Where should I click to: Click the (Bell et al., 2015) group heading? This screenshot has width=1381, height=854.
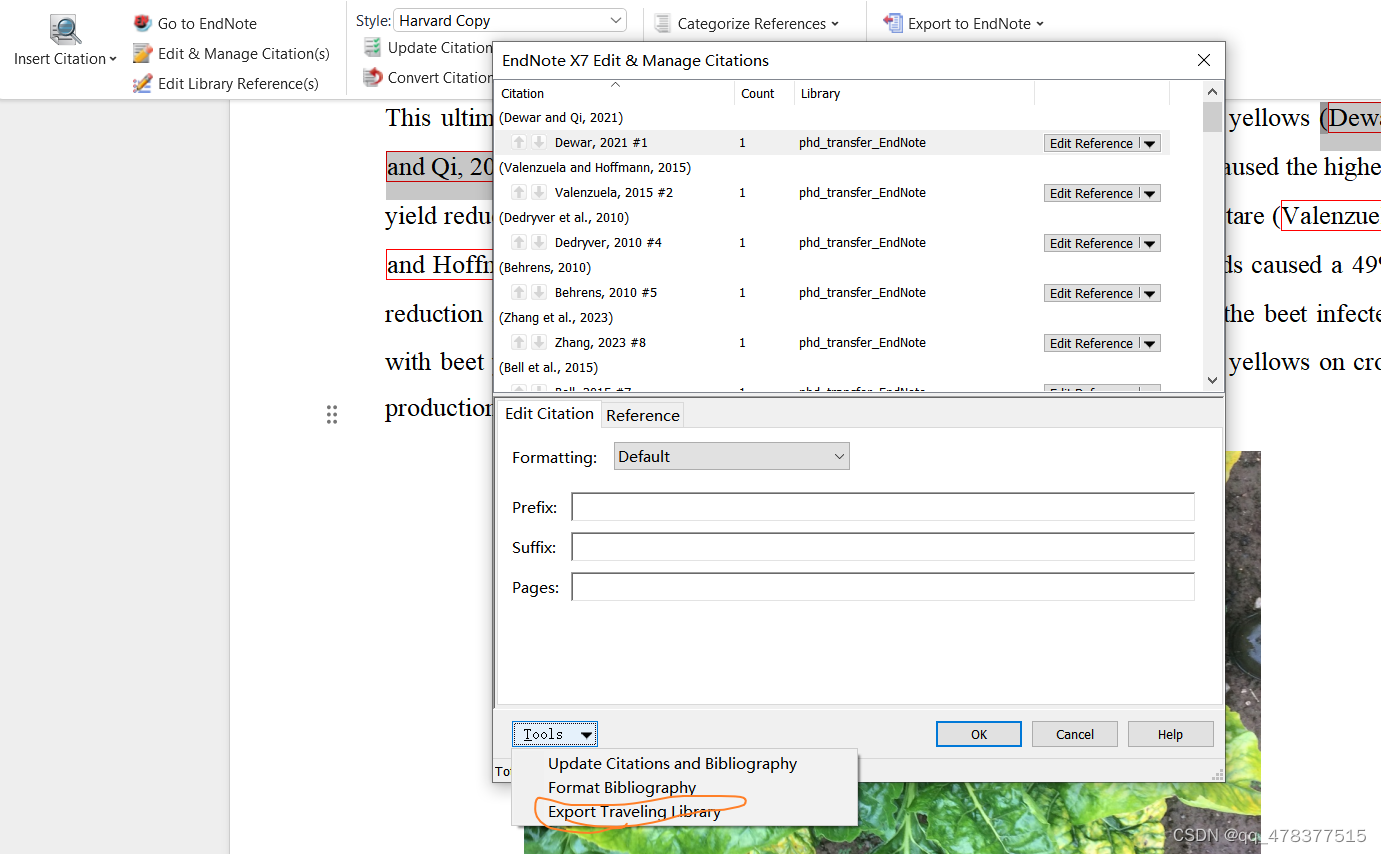[548, 367]
